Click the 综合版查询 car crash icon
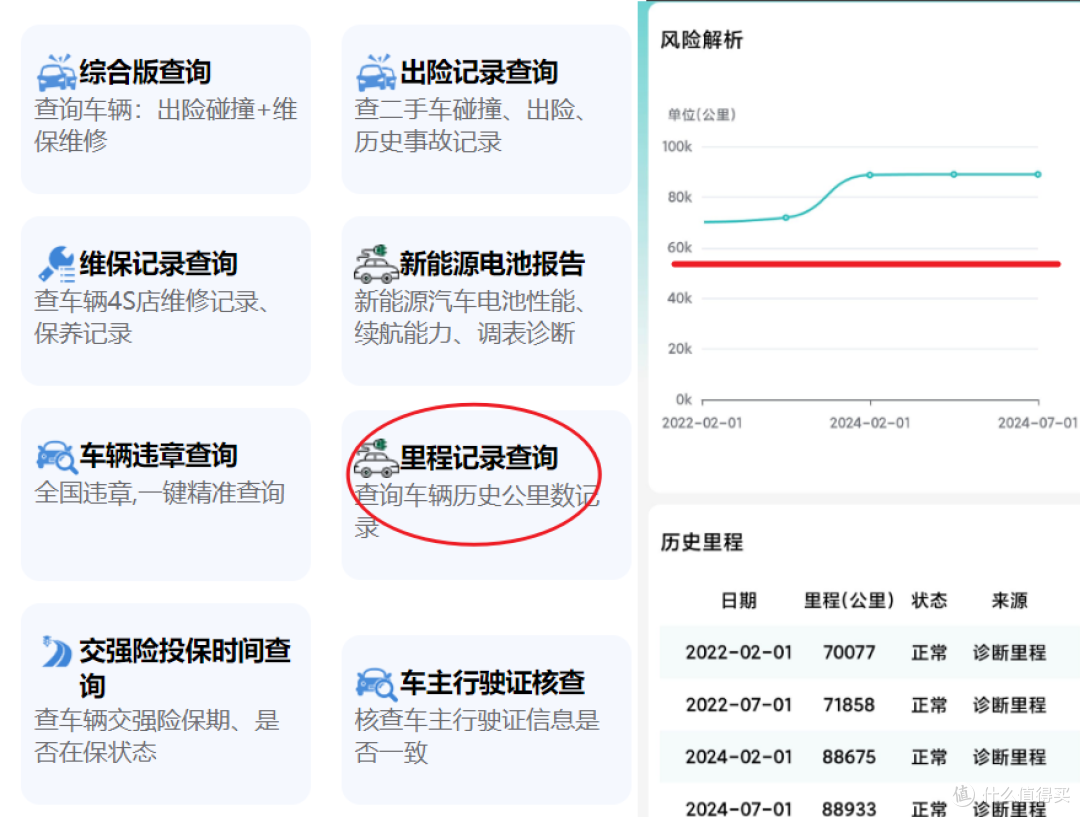 56,73
